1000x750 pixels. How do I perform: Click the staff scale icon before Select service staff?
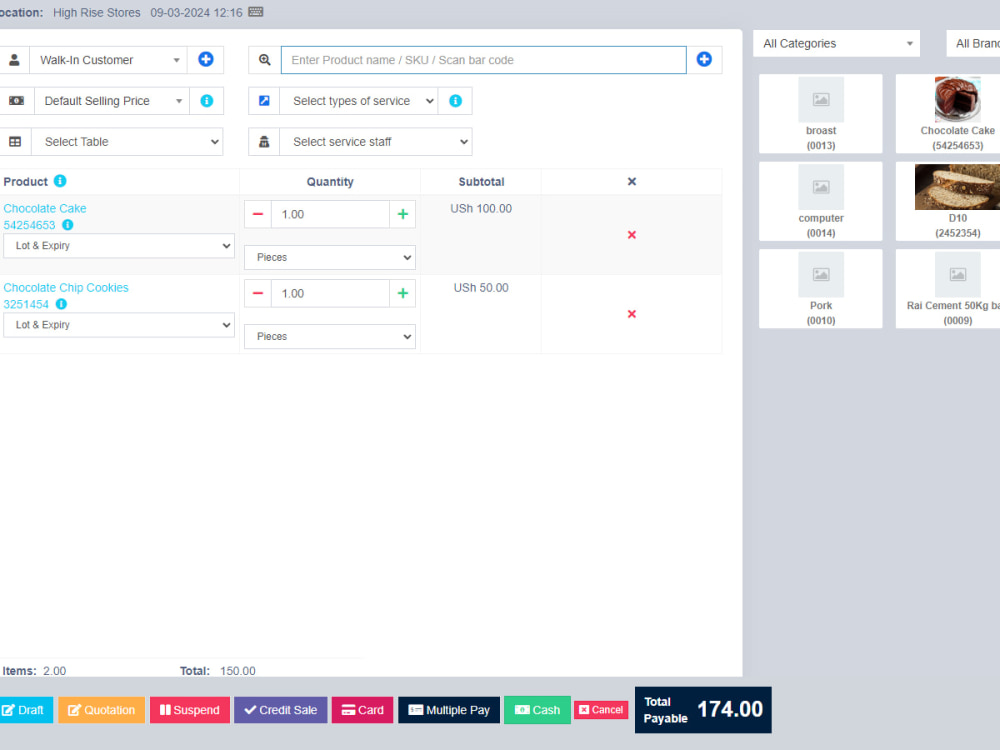(261, 141)
